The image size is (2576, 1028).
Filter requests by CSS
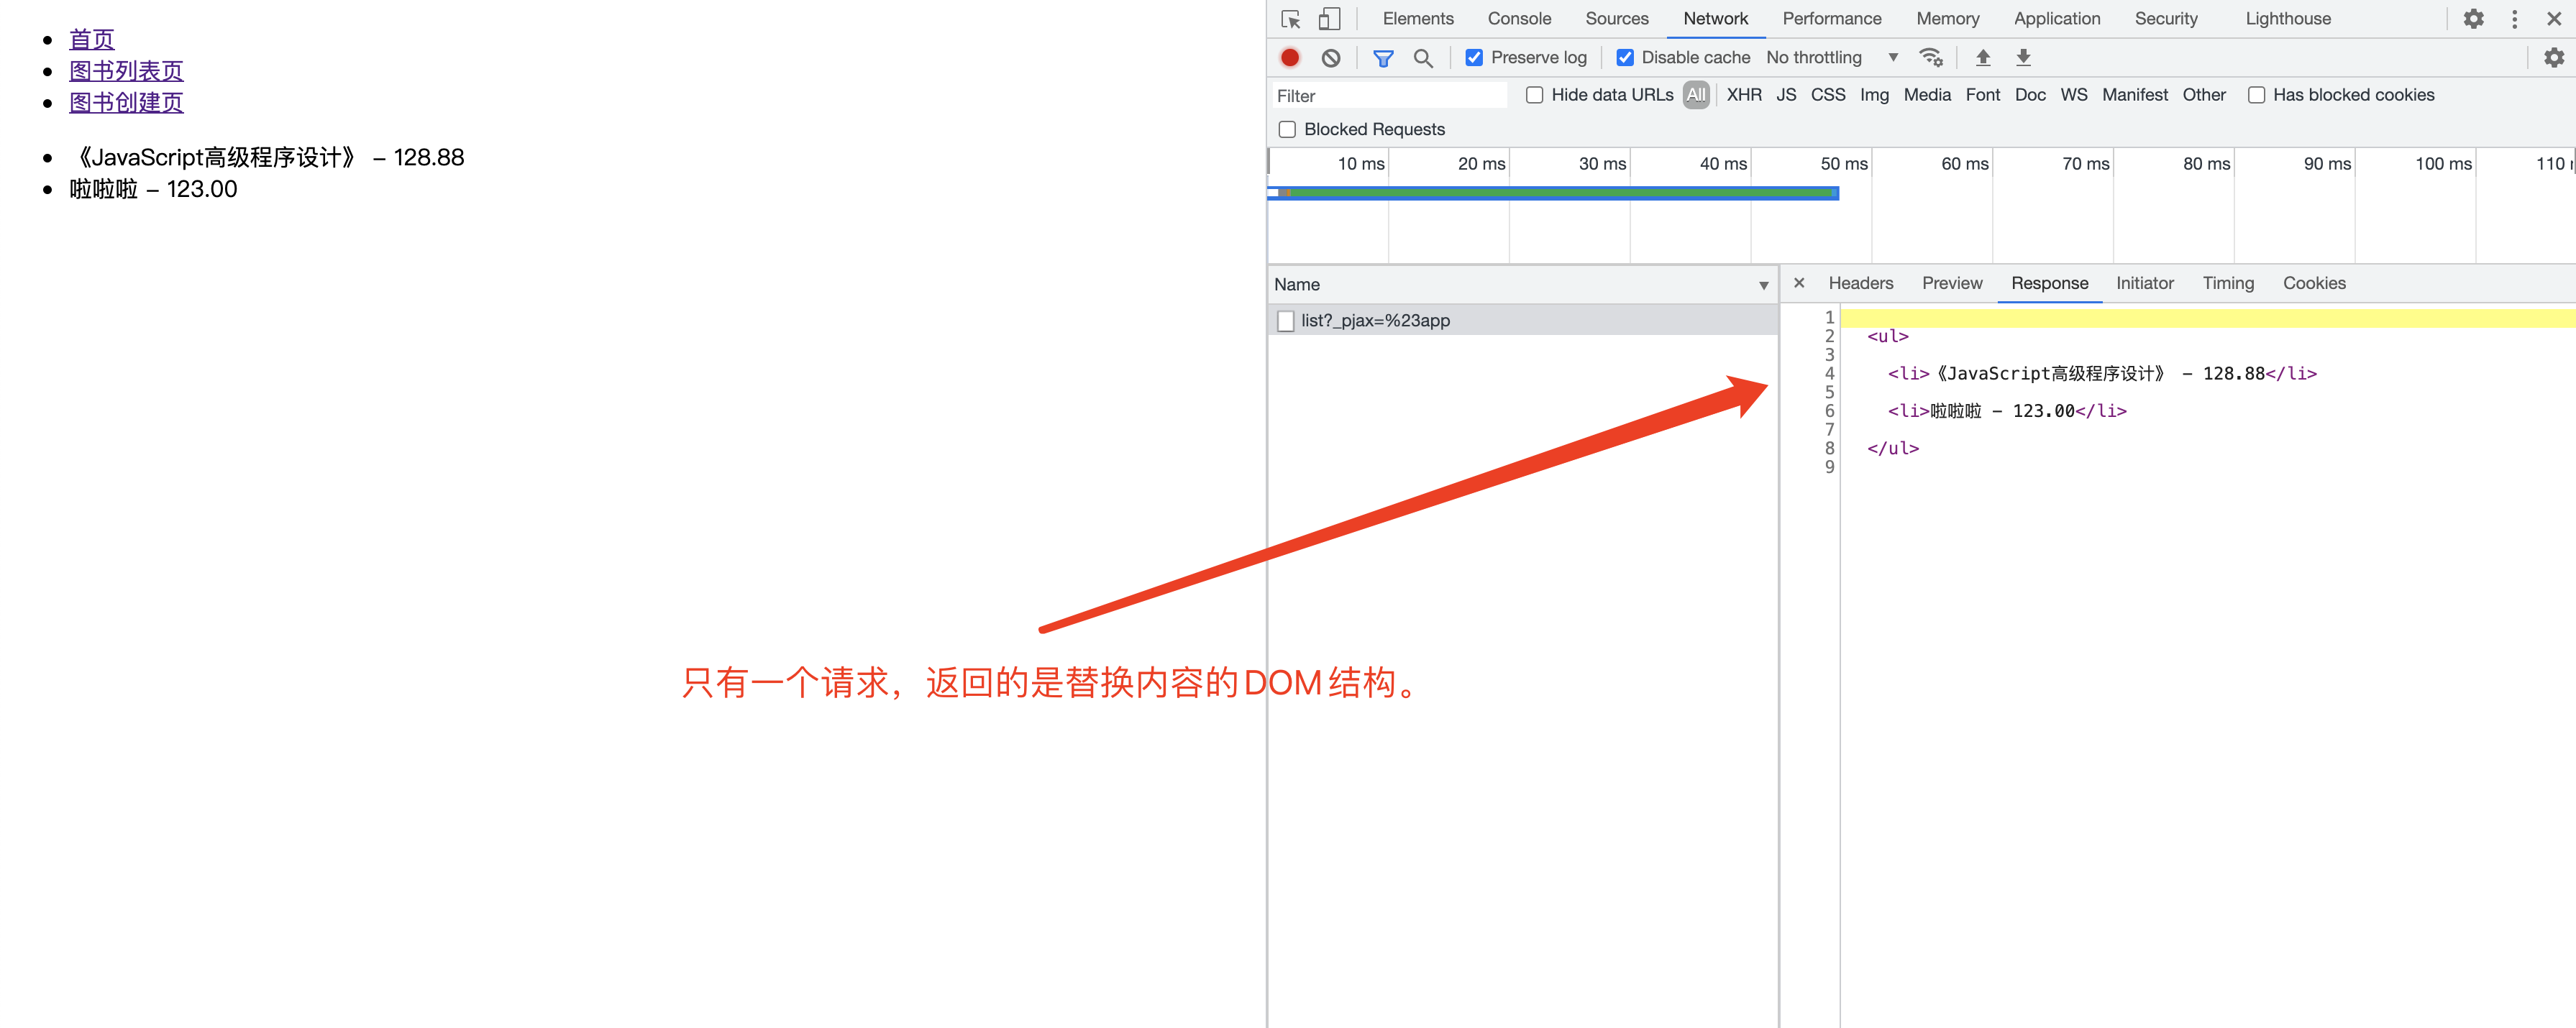tap(1828, 95)
